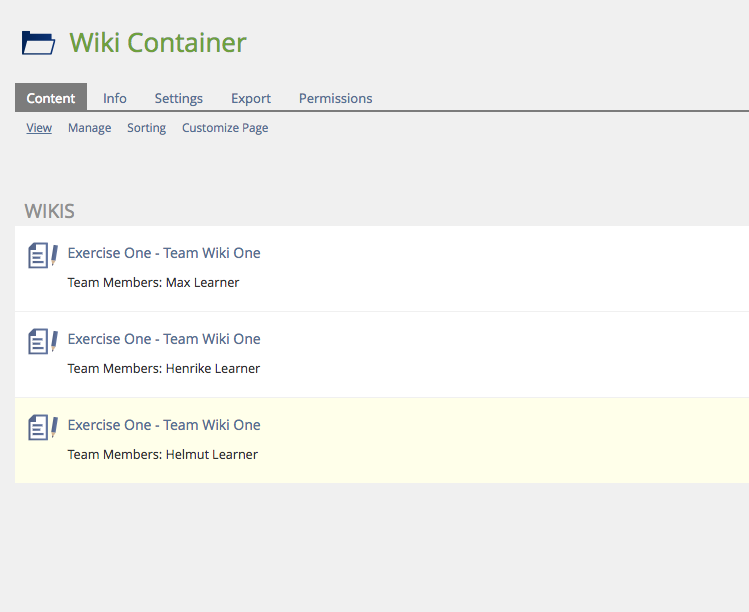
Task: Click the wiki icon for Henrike Learner's wiki
Action: [42, 341]
